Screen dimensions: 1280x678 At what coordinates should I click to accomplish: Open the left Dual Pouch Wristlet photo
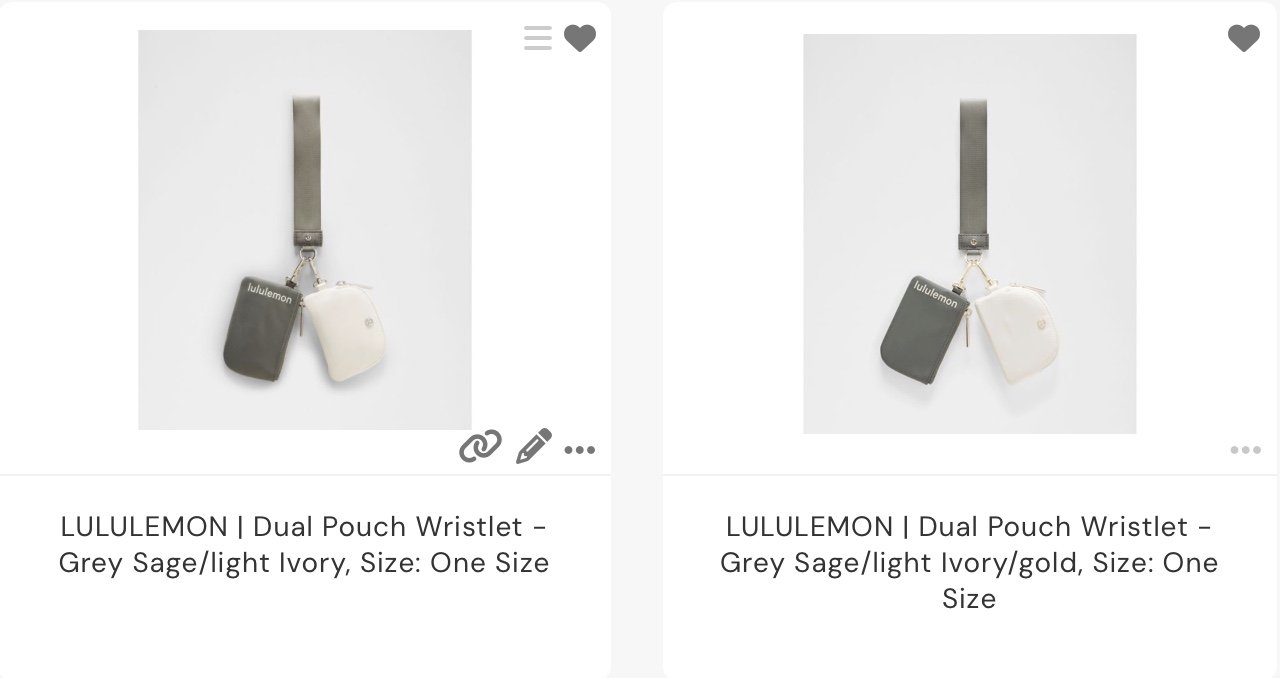pos(305,230)
